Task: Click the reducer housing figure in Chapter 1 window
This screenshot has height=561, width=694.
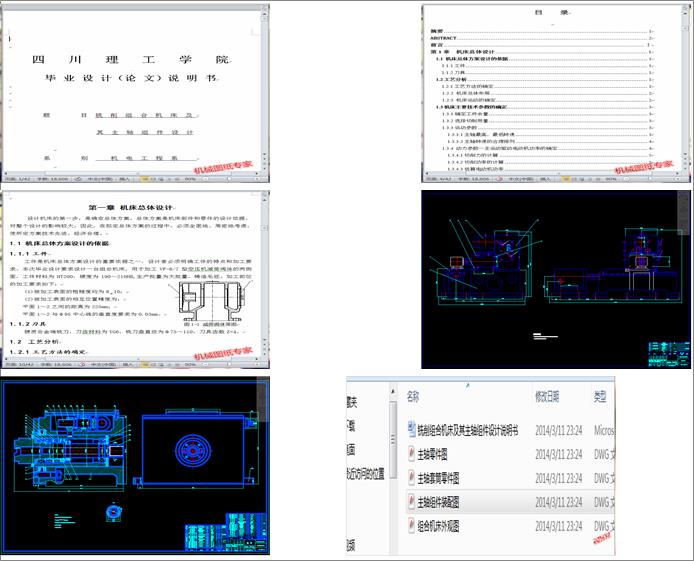Action: pos(212,302)
